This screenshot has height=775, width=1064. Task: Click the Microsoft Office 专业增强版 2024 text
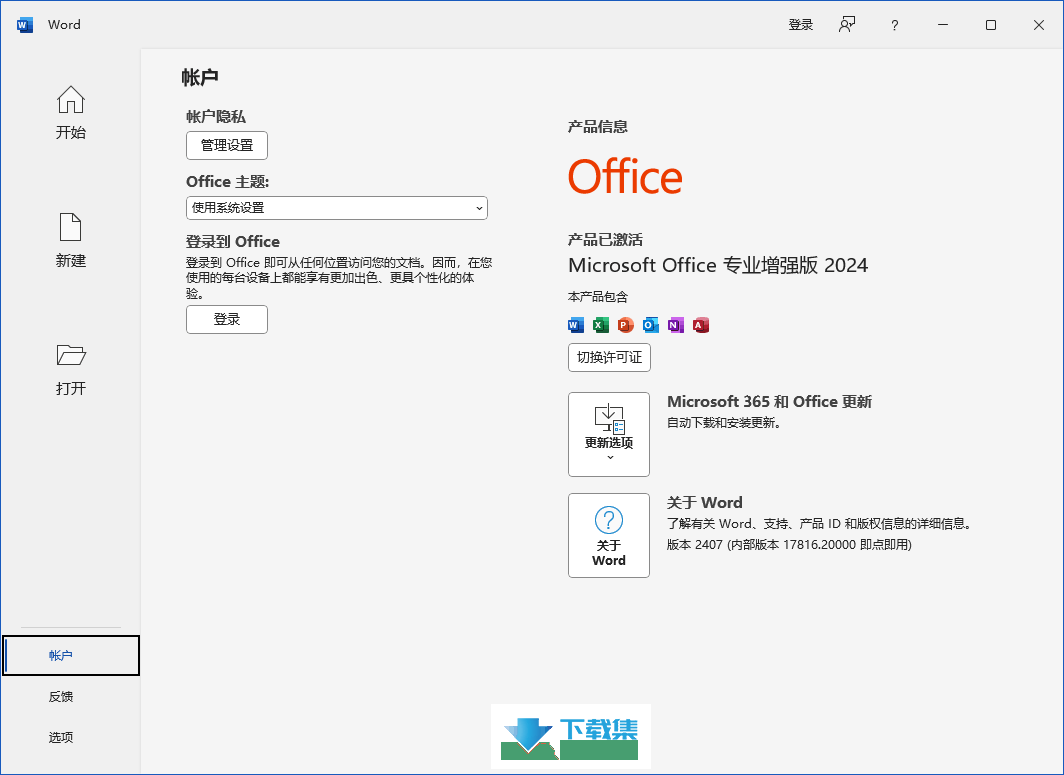[718, 265]
